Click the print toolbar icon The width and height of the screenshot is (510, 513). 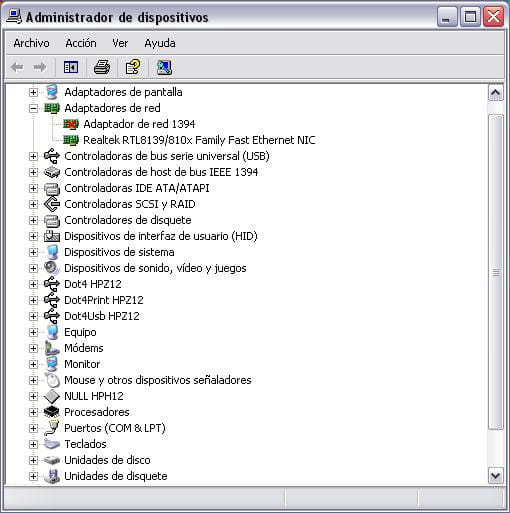[102, 67]
